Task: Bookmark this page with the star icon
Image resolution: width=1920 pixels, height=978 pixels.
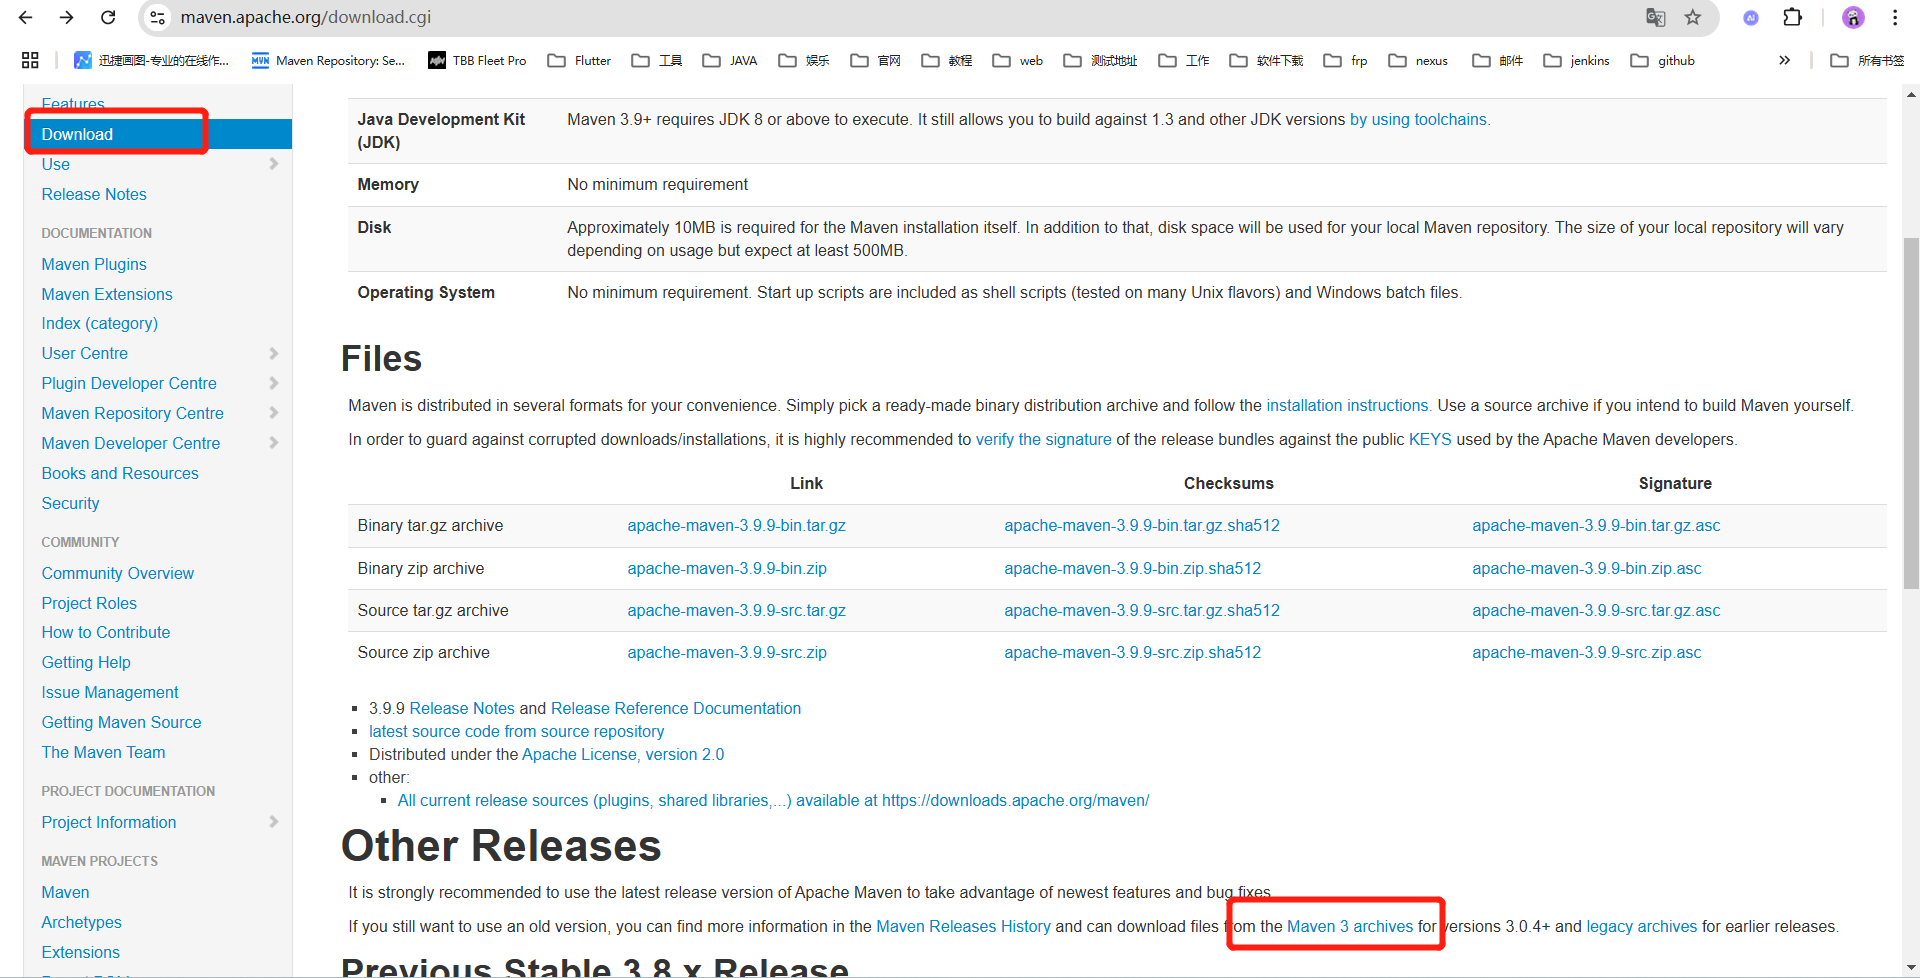Action: [1693, 17]
